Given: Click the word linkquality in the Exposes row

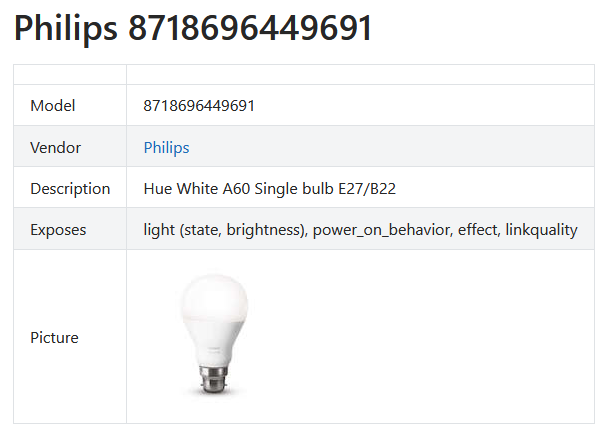Looking at the screenshot, I should (x=542, y=229).
